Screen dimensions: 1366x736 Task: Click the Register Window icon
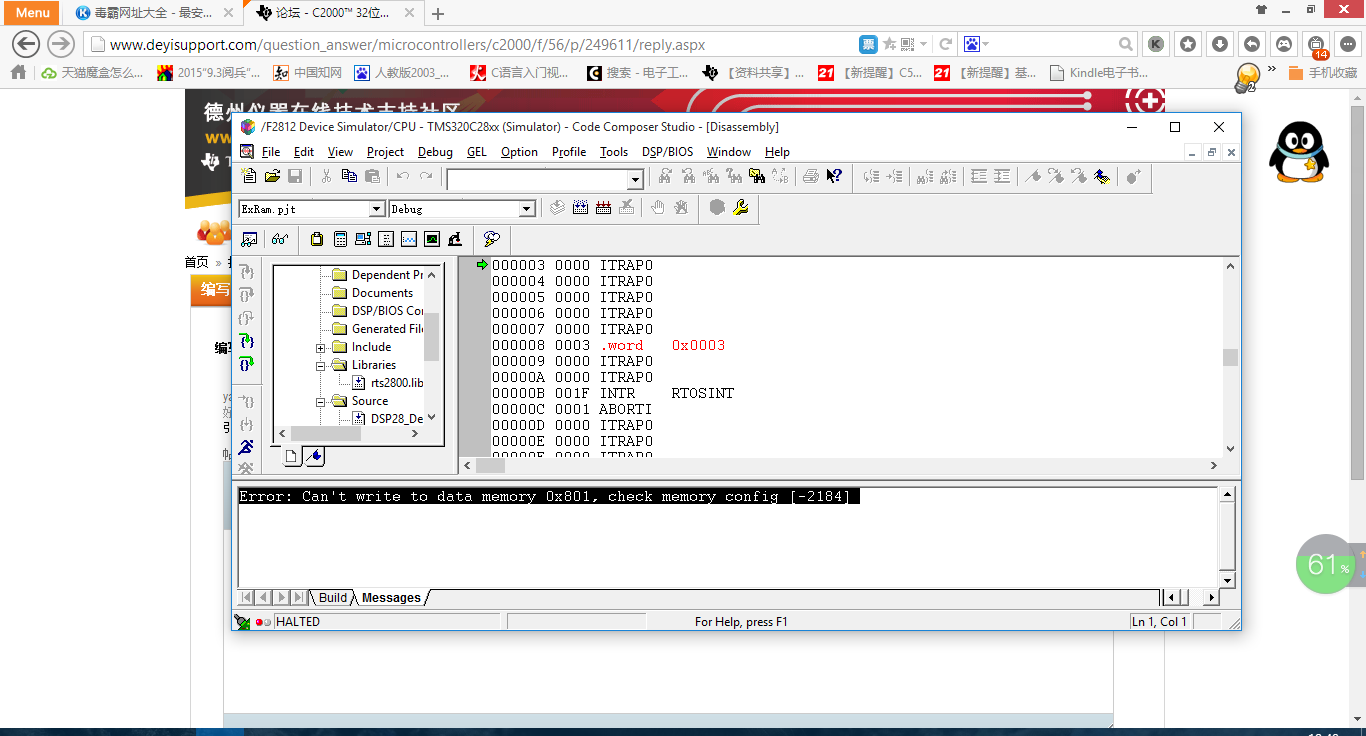tap(363, 239)
